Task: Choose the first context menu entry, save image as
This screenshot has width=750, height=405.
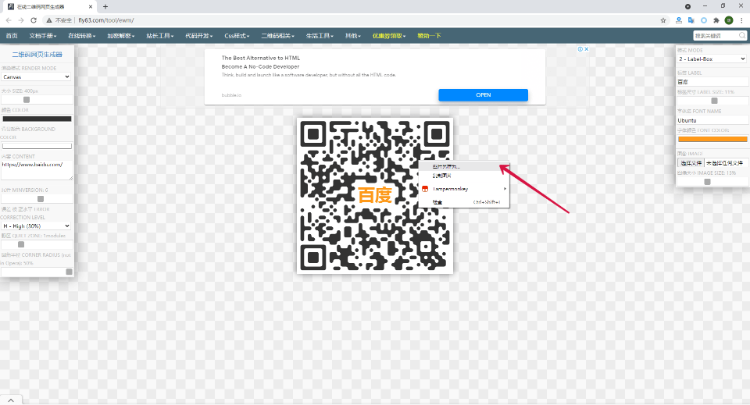Action: coord(464,166)
